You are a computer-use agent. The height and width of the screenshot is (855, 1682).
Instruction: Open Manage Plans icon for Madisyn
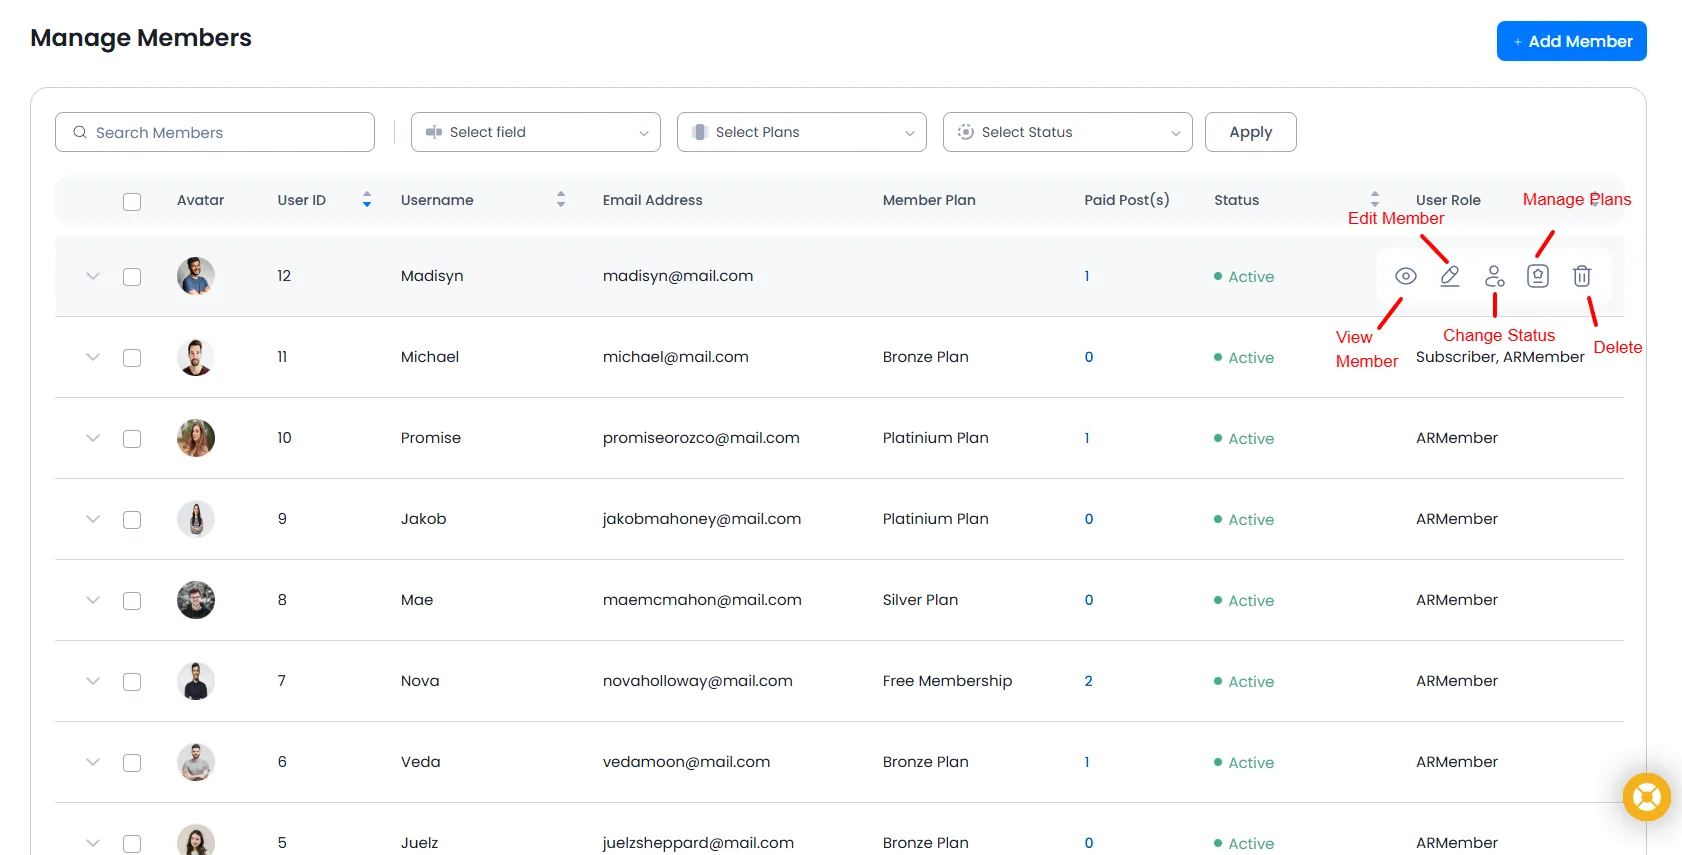point(1538,276)
